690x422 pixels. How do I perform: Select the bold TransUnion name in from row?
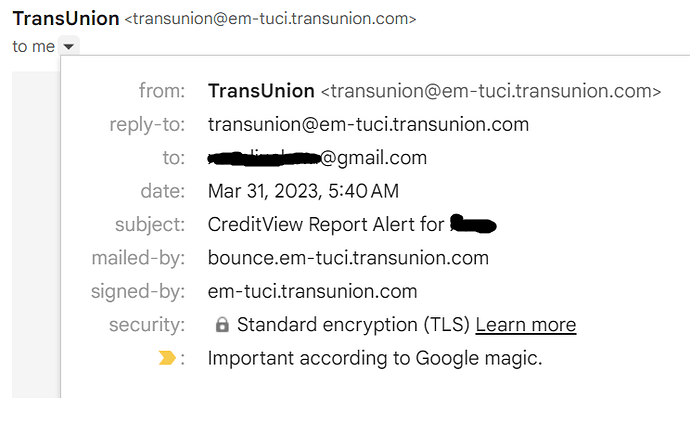click(x=261, y=91)
